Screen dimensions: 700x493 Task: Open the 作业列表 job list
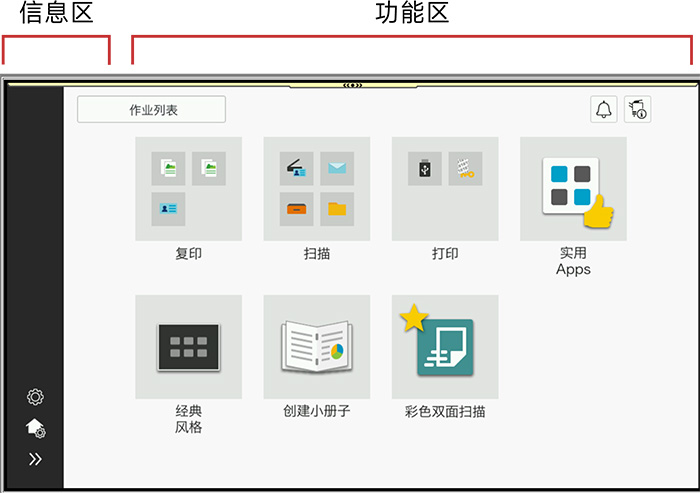point(151,110)
